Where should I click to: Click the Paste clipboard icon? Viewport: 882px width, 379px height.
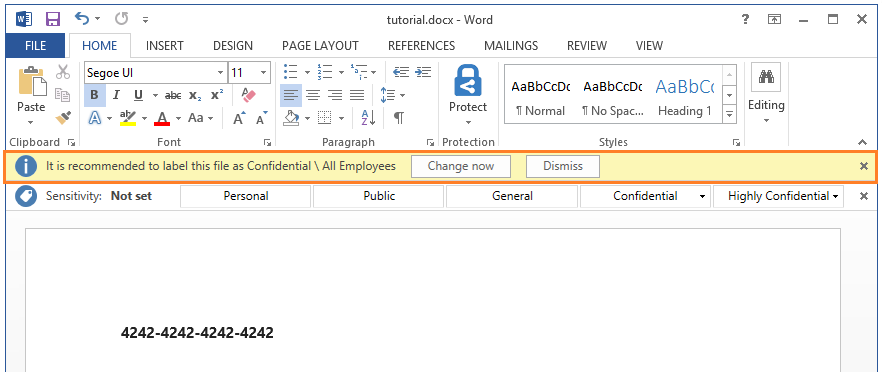(32, 82)
